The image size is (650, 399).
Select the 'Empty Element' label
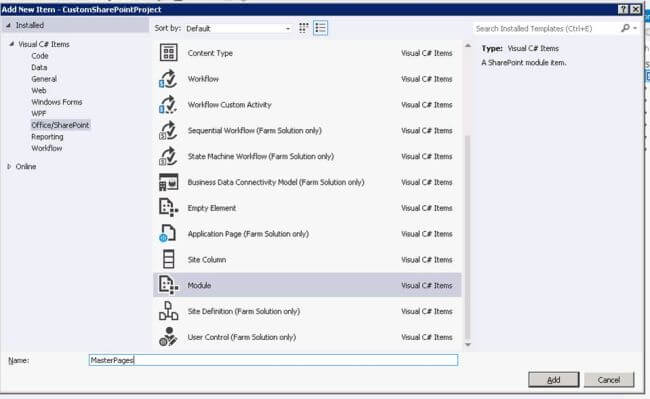(211, 208)
